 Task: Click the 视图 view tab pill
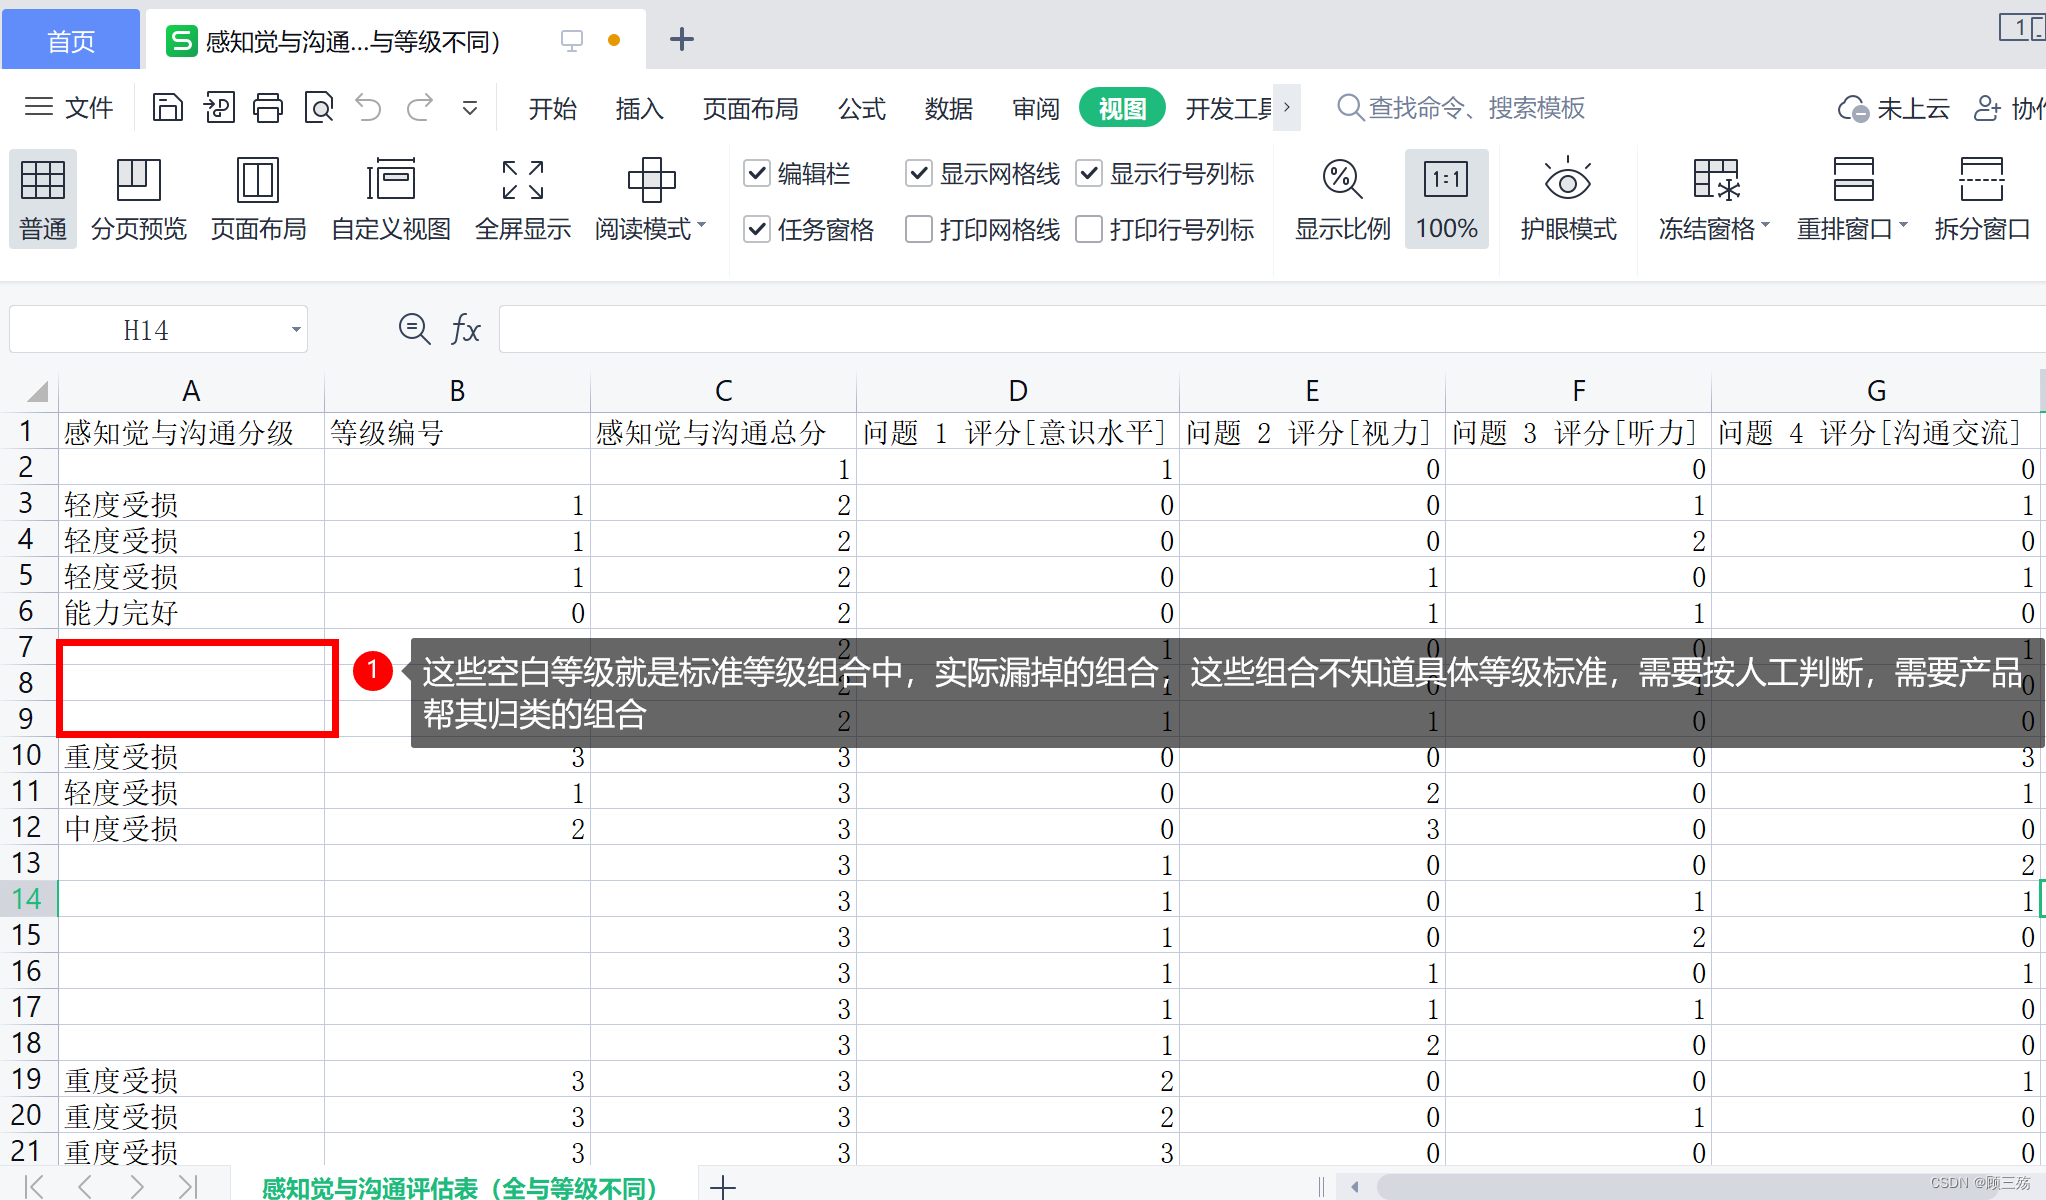point(1122,108)
